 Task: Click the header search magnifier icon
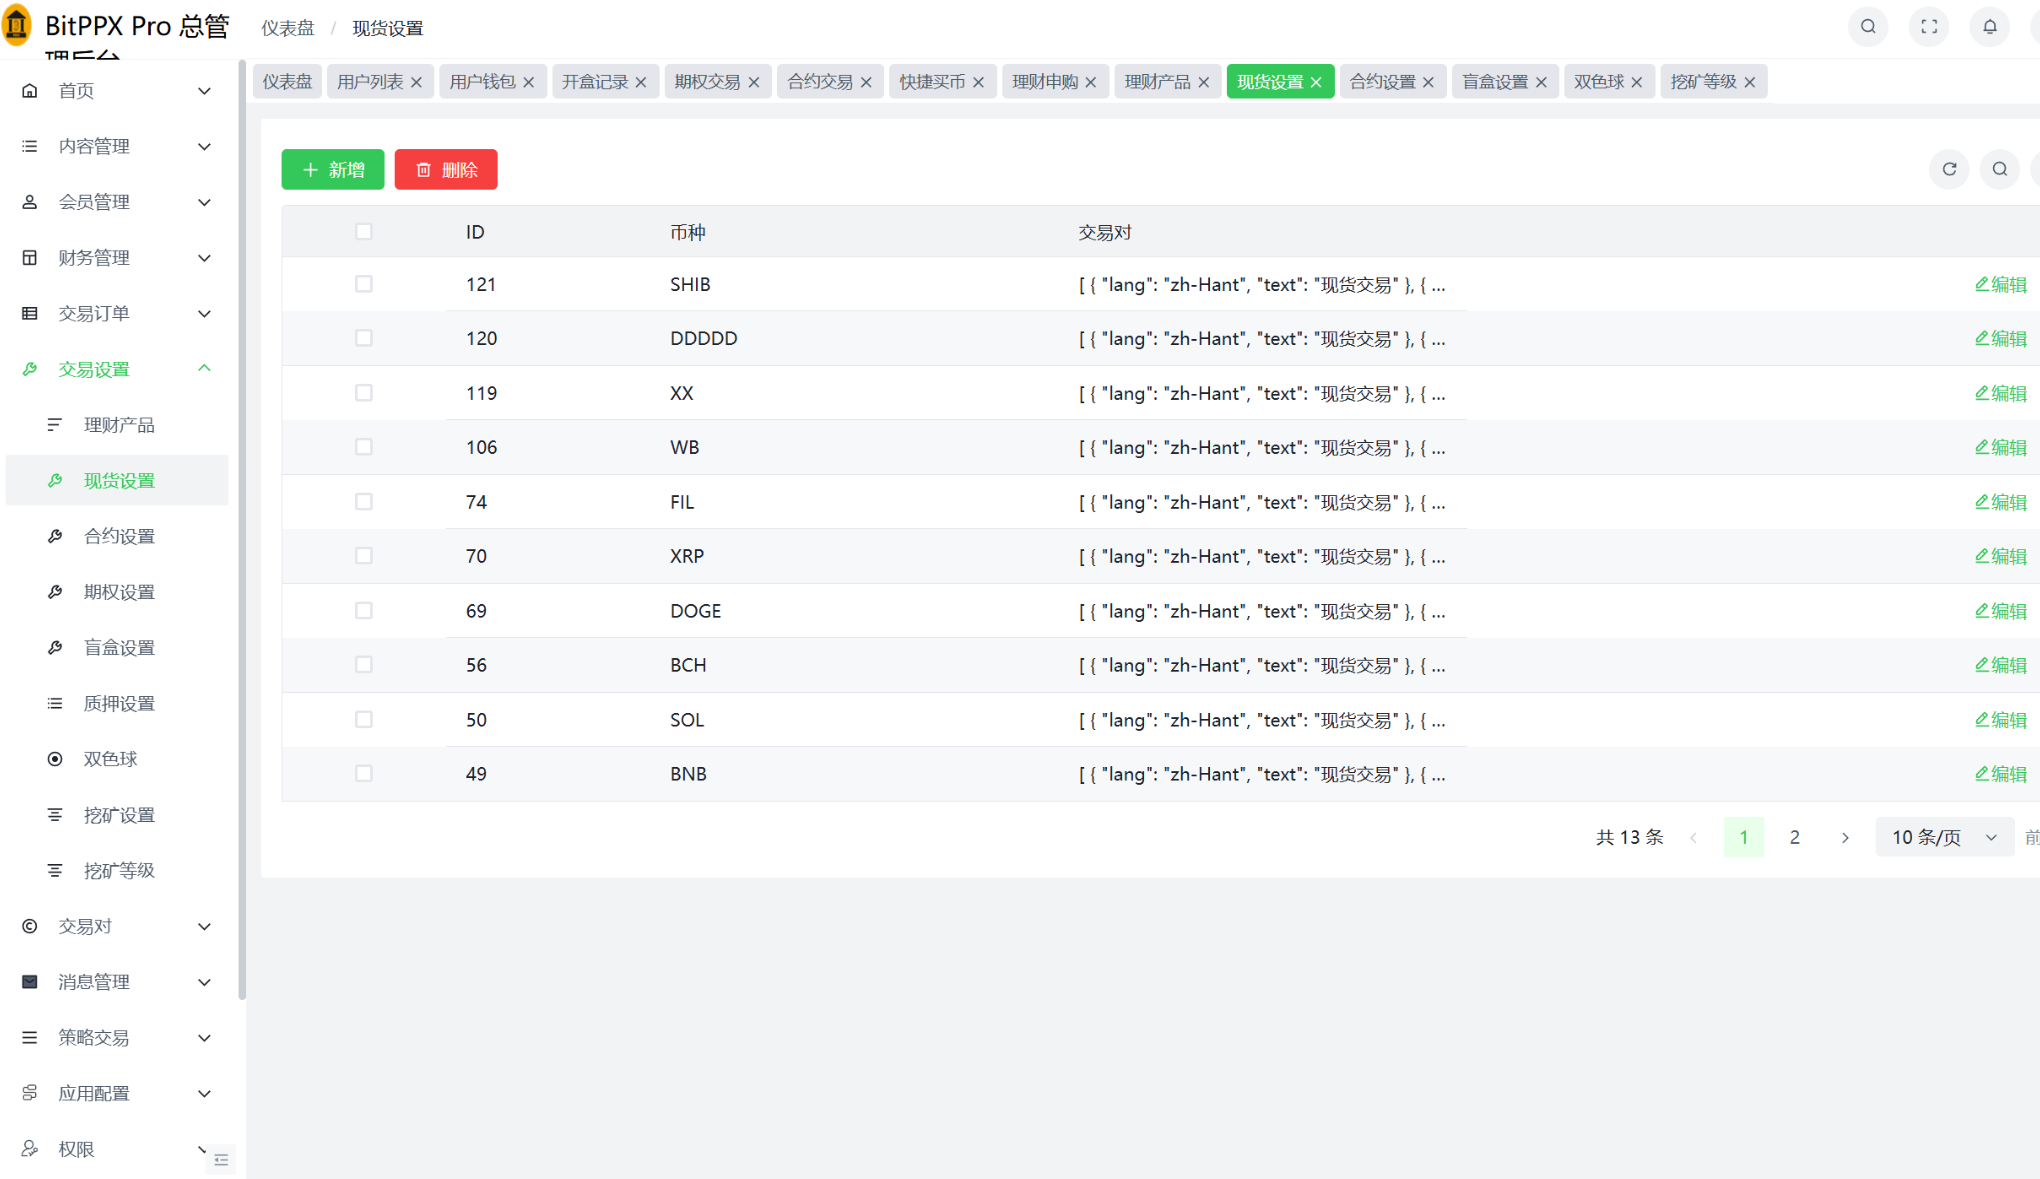coord(1868,27)
